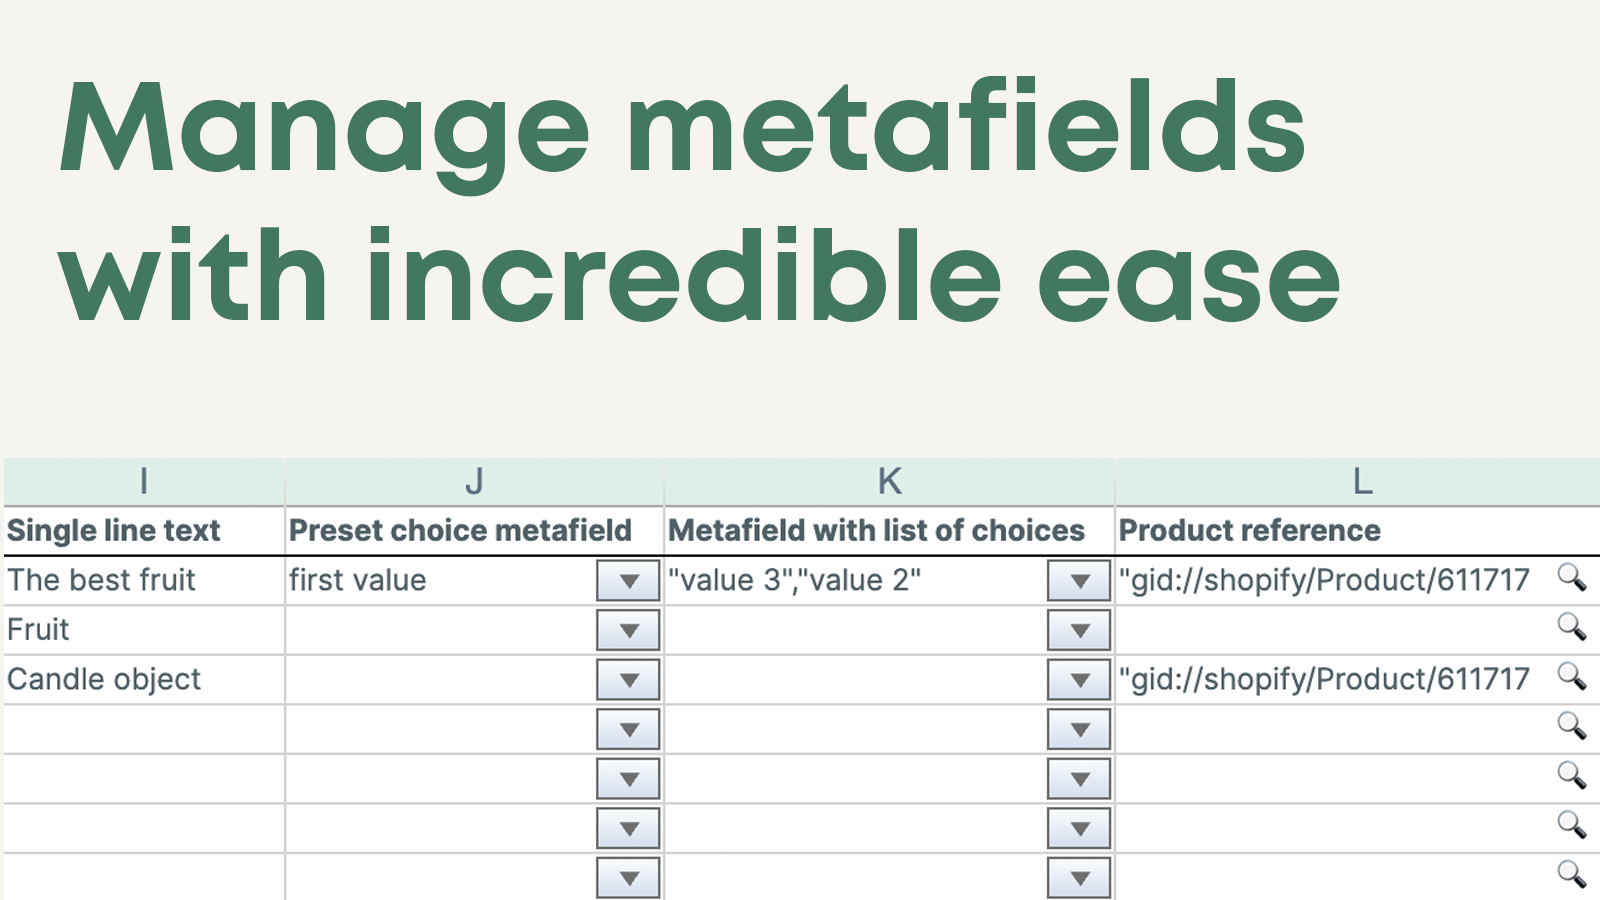1600x900 pixels.
Task: Open the dropdown showing "first value"
Action: (628, 580)
